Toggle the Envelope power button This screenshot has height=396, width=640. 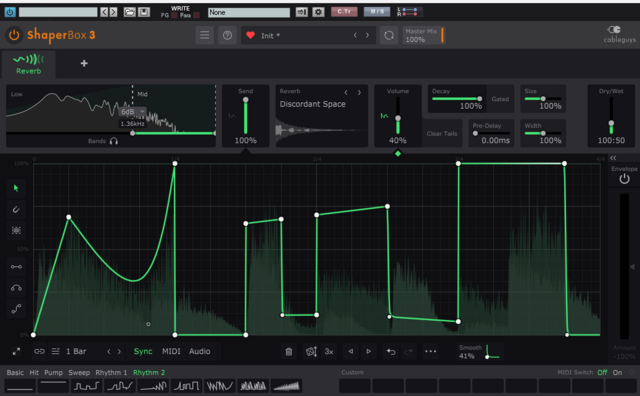pos(624,179)
